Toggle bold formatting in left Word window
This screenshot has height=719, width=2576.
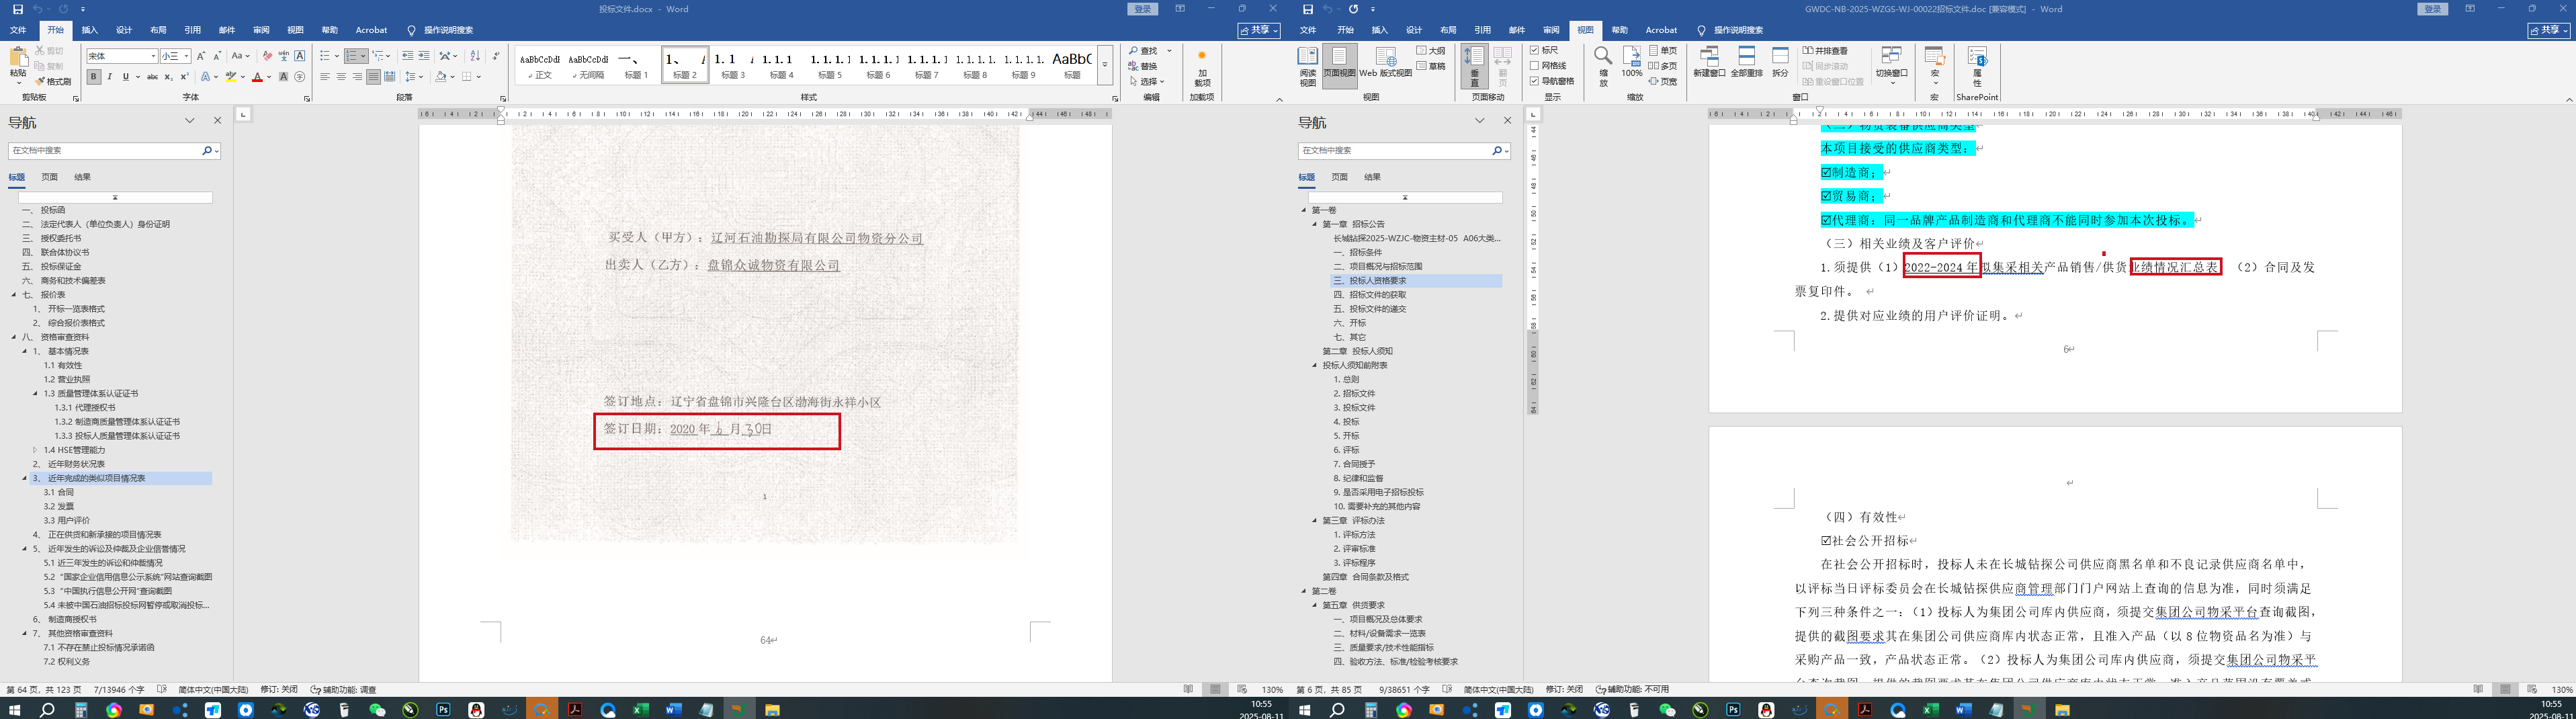[x=94, y=77]
